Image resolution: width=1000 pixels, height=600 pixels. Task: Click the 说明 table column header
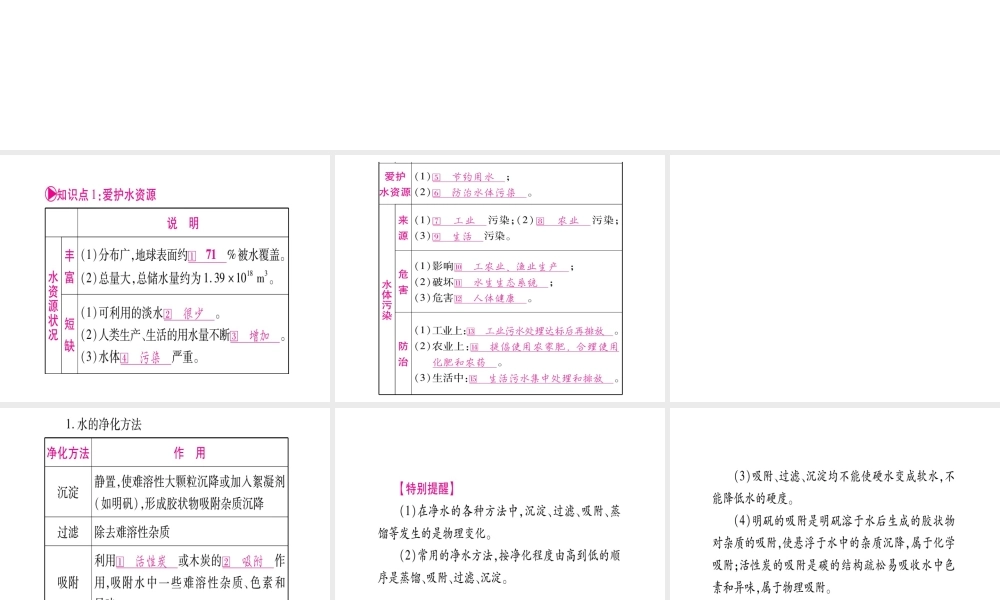click(183, 222)
